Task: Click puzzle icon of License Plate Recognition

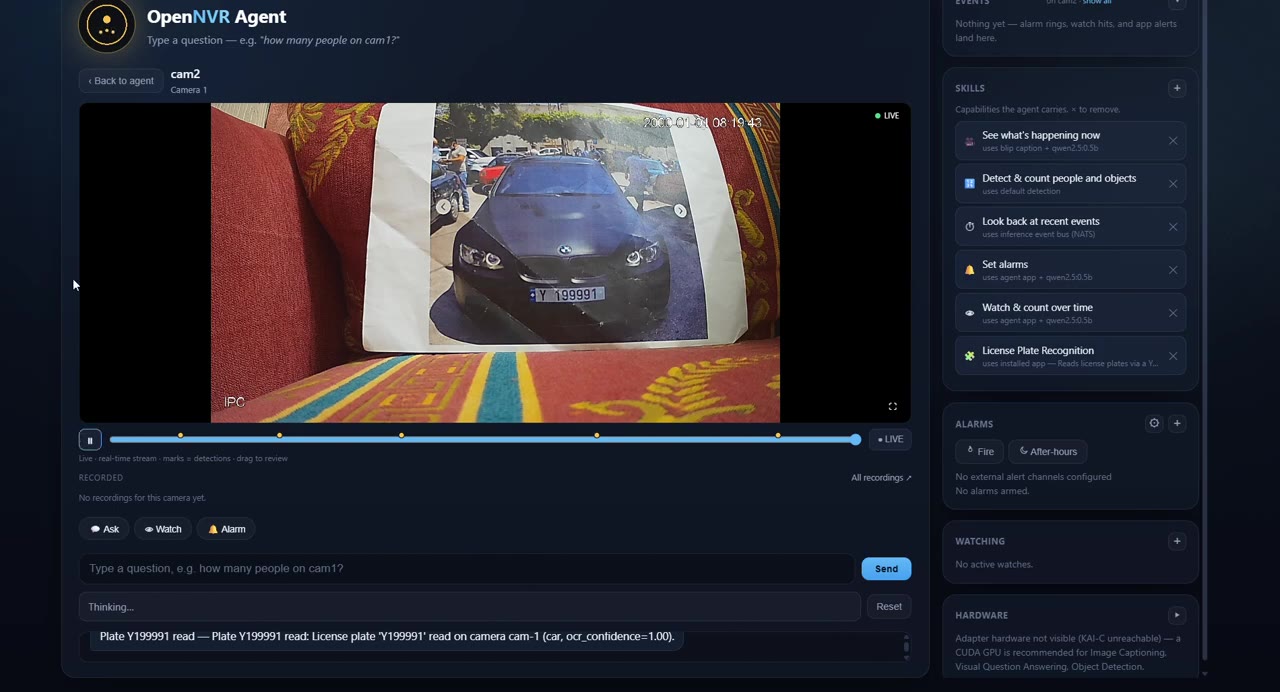Action: point(969,356)
